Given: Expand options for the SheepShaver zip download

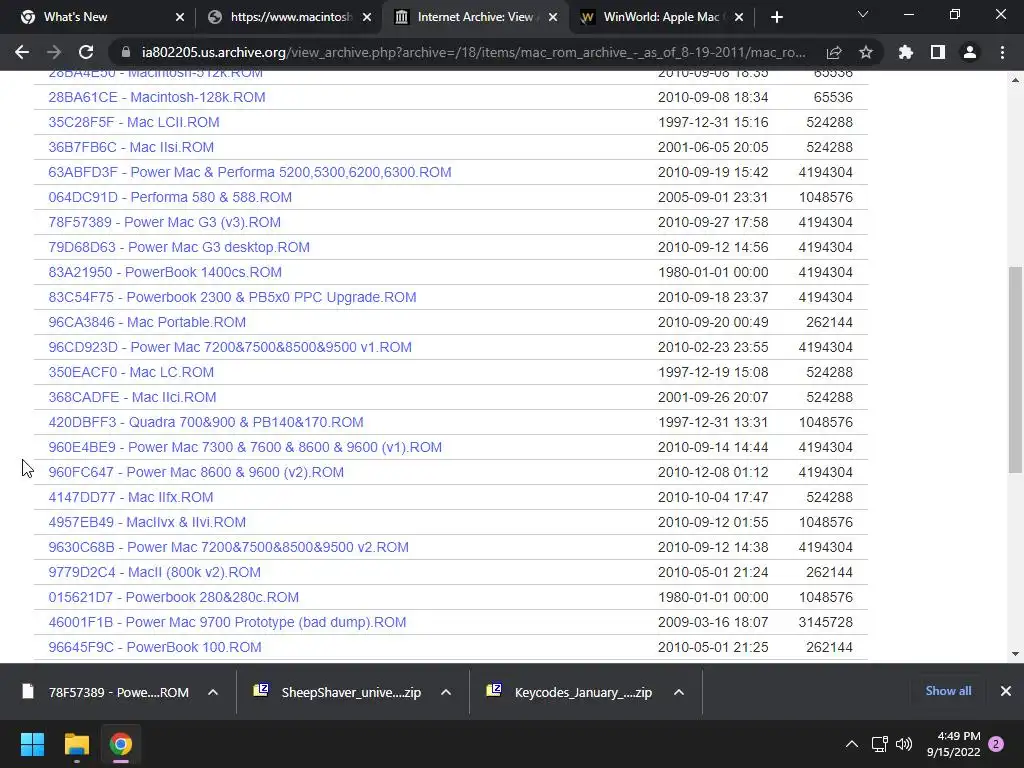Looking at the screenshot, I should pos(446,692).
